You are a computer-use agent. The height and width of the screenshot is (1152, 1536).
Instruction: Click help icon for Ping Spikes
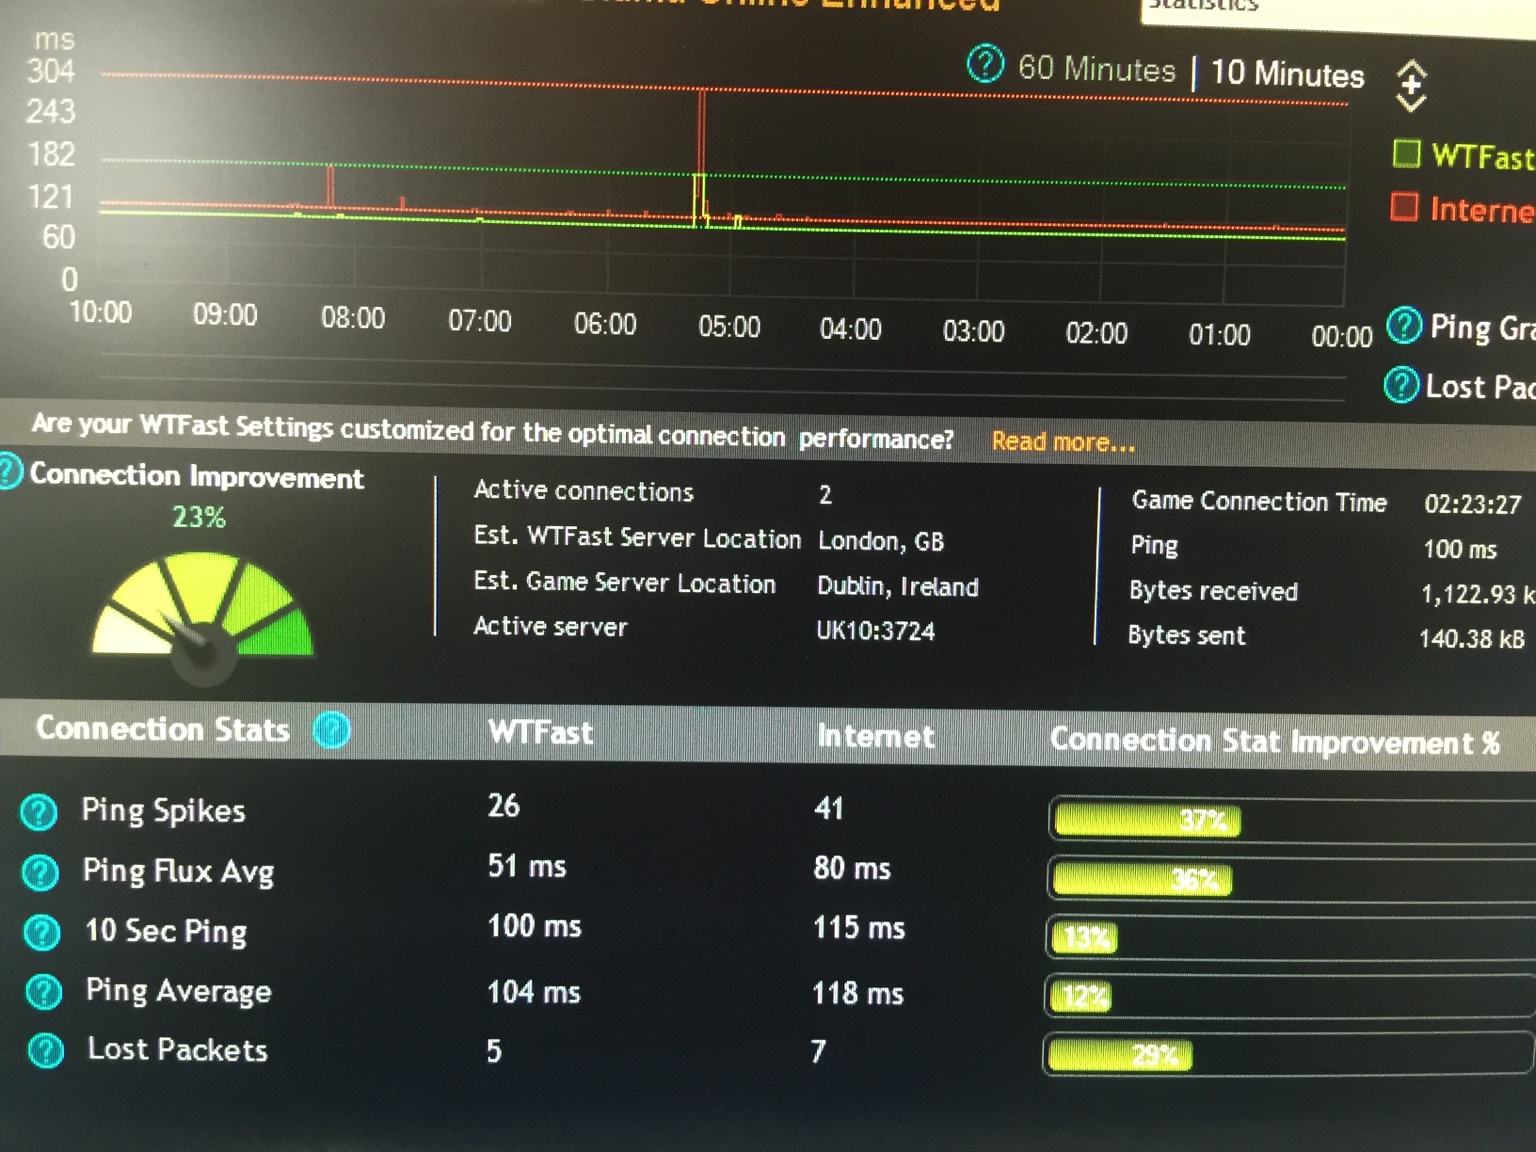(39, 812)
